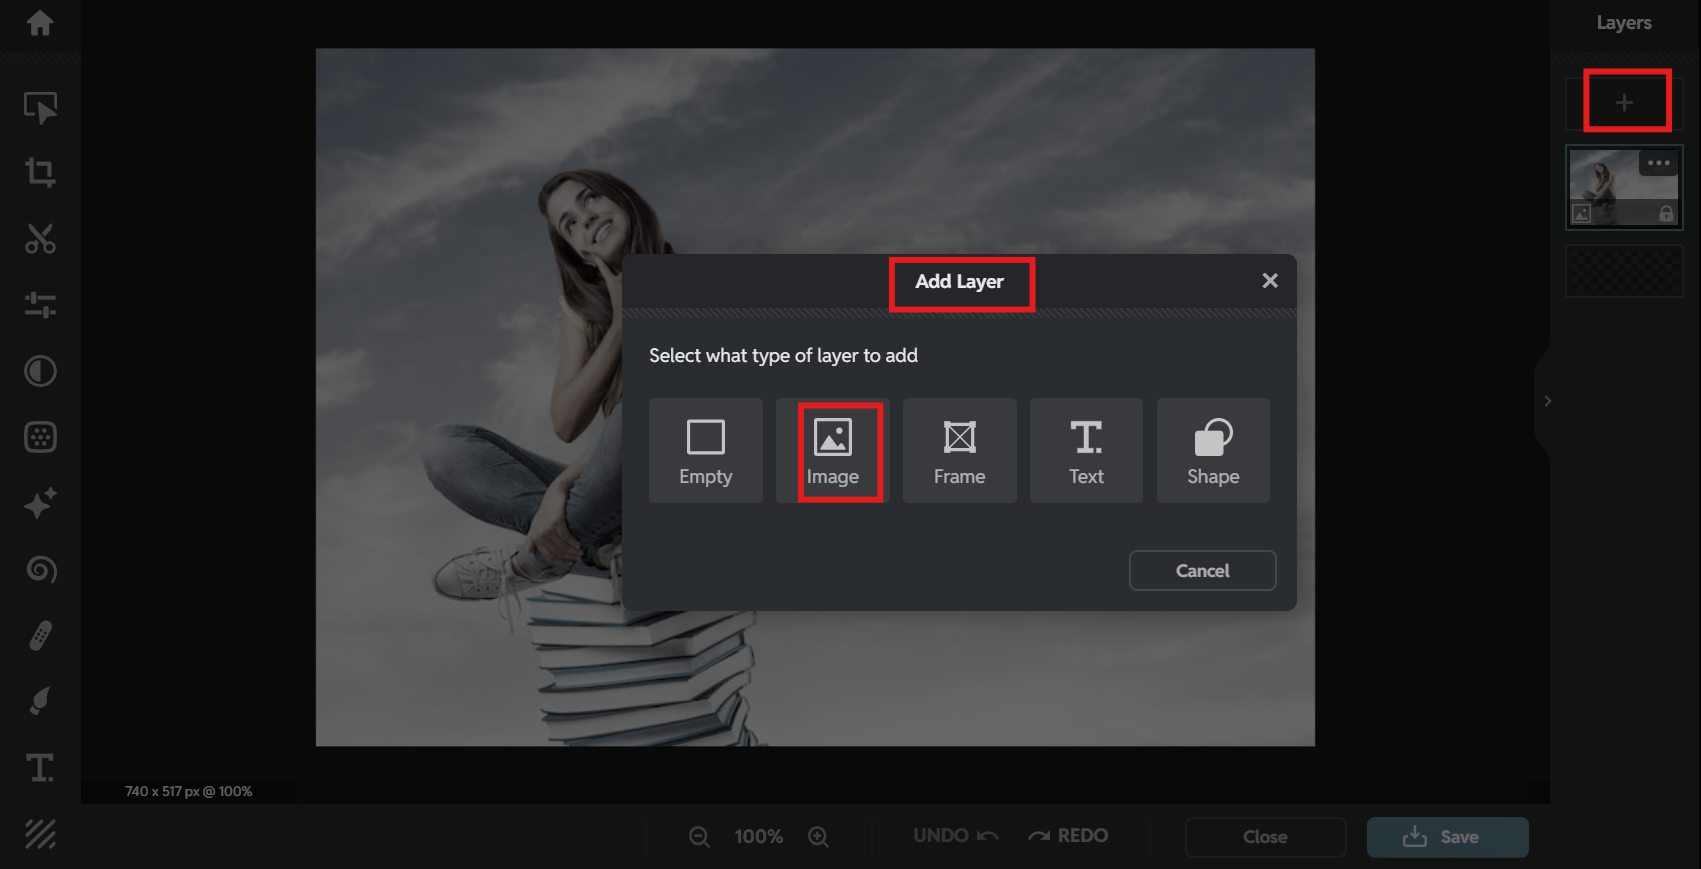Image resolution: width=1701 pixels, height=869 pixels.
Task: Open the layer three-dots options menu
Action: tap(1659, 163)
